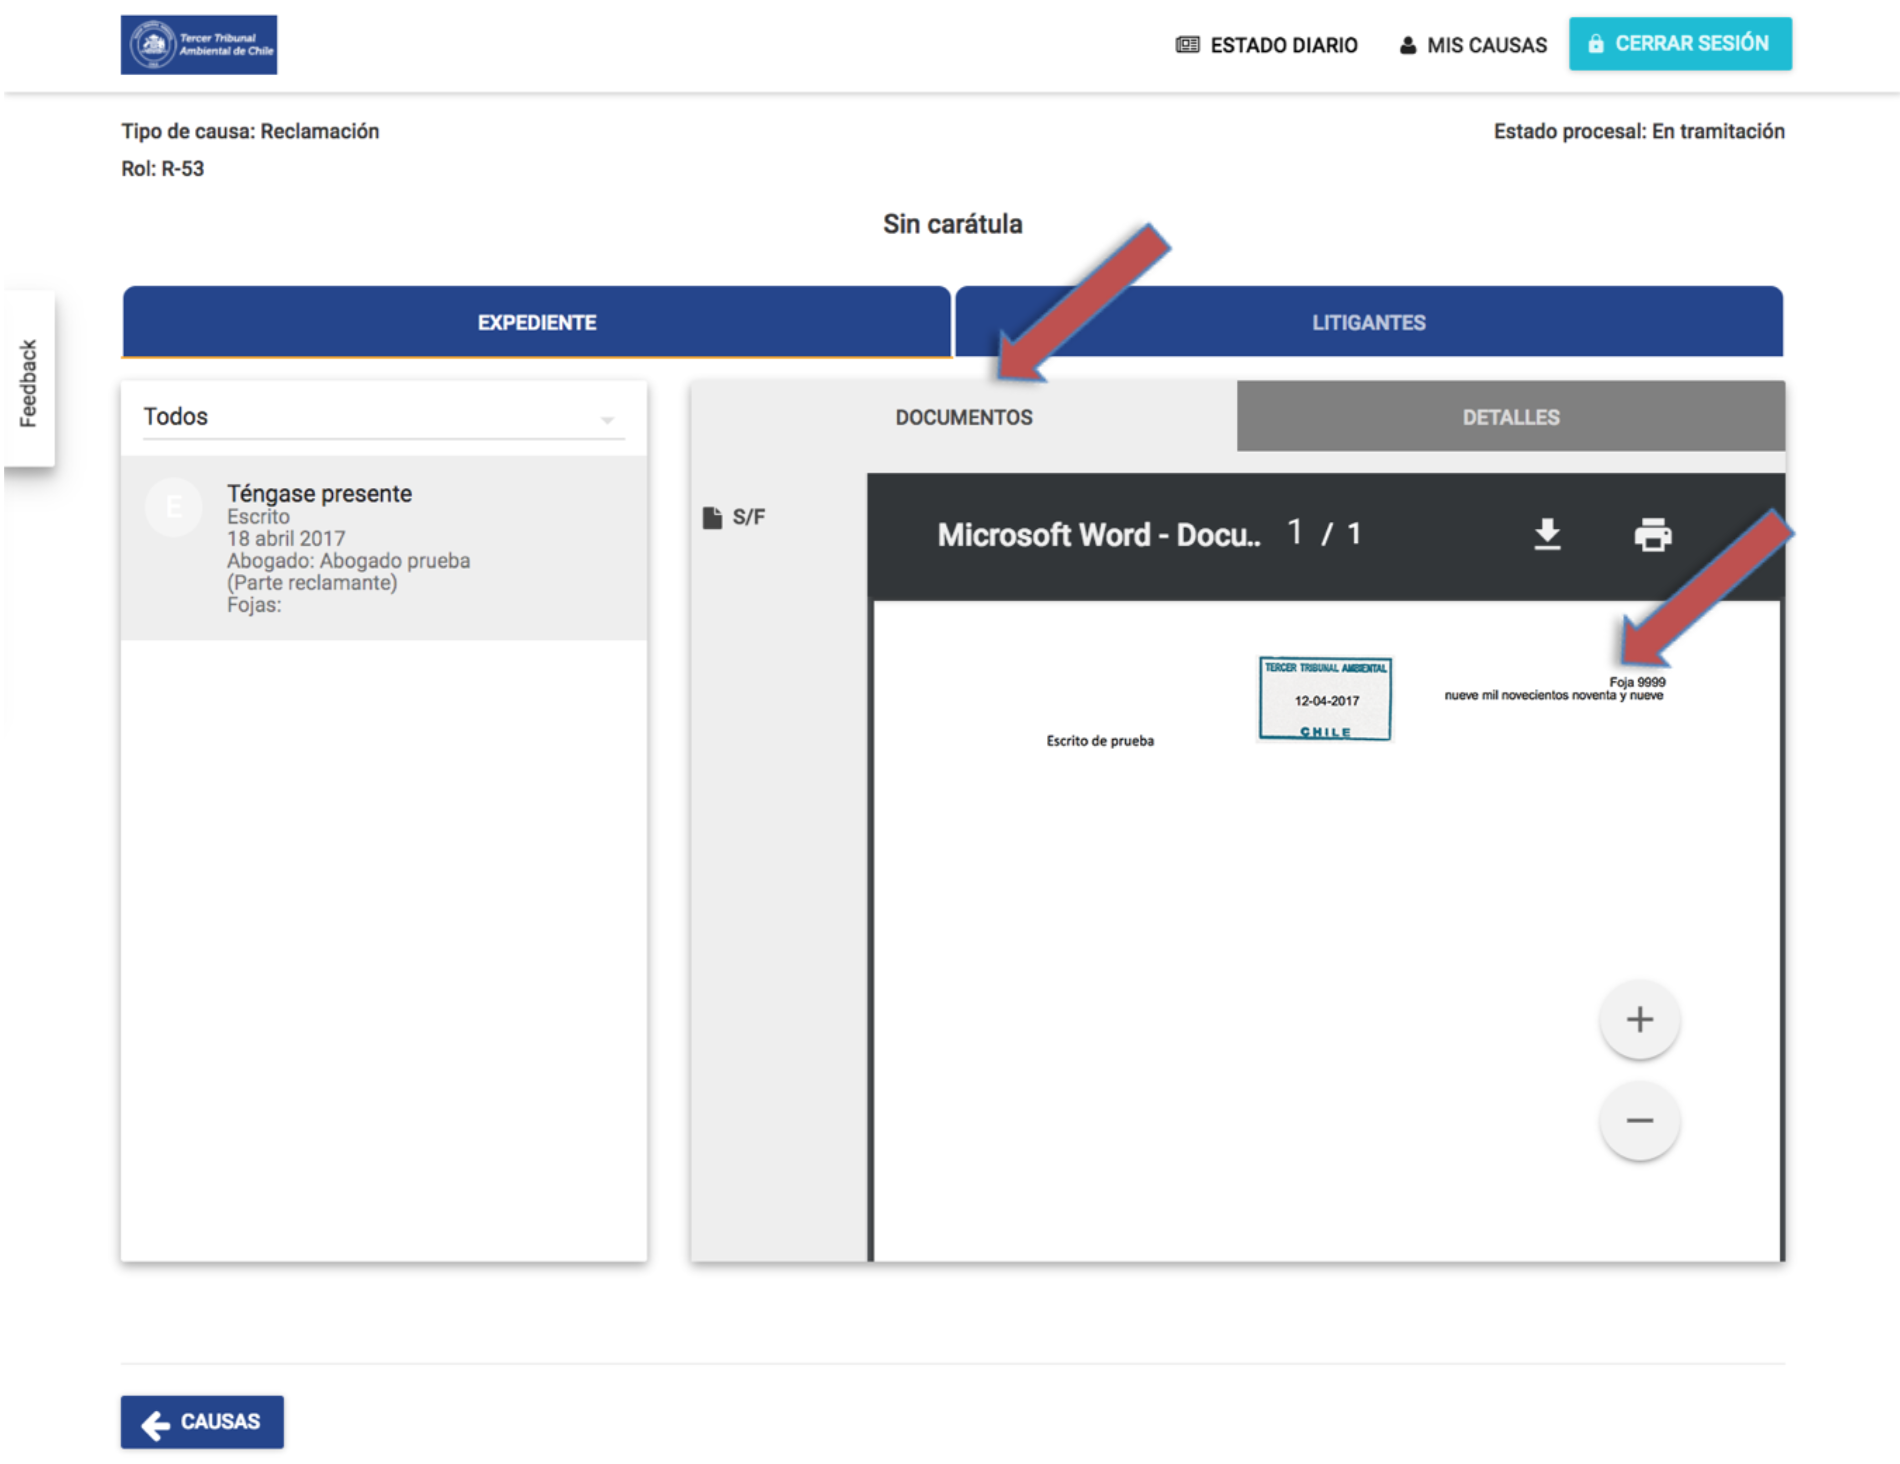This screenshot has height=1464, width=1900.
Task: Click the S/F document file icon
Action: [x=712, y=517]
